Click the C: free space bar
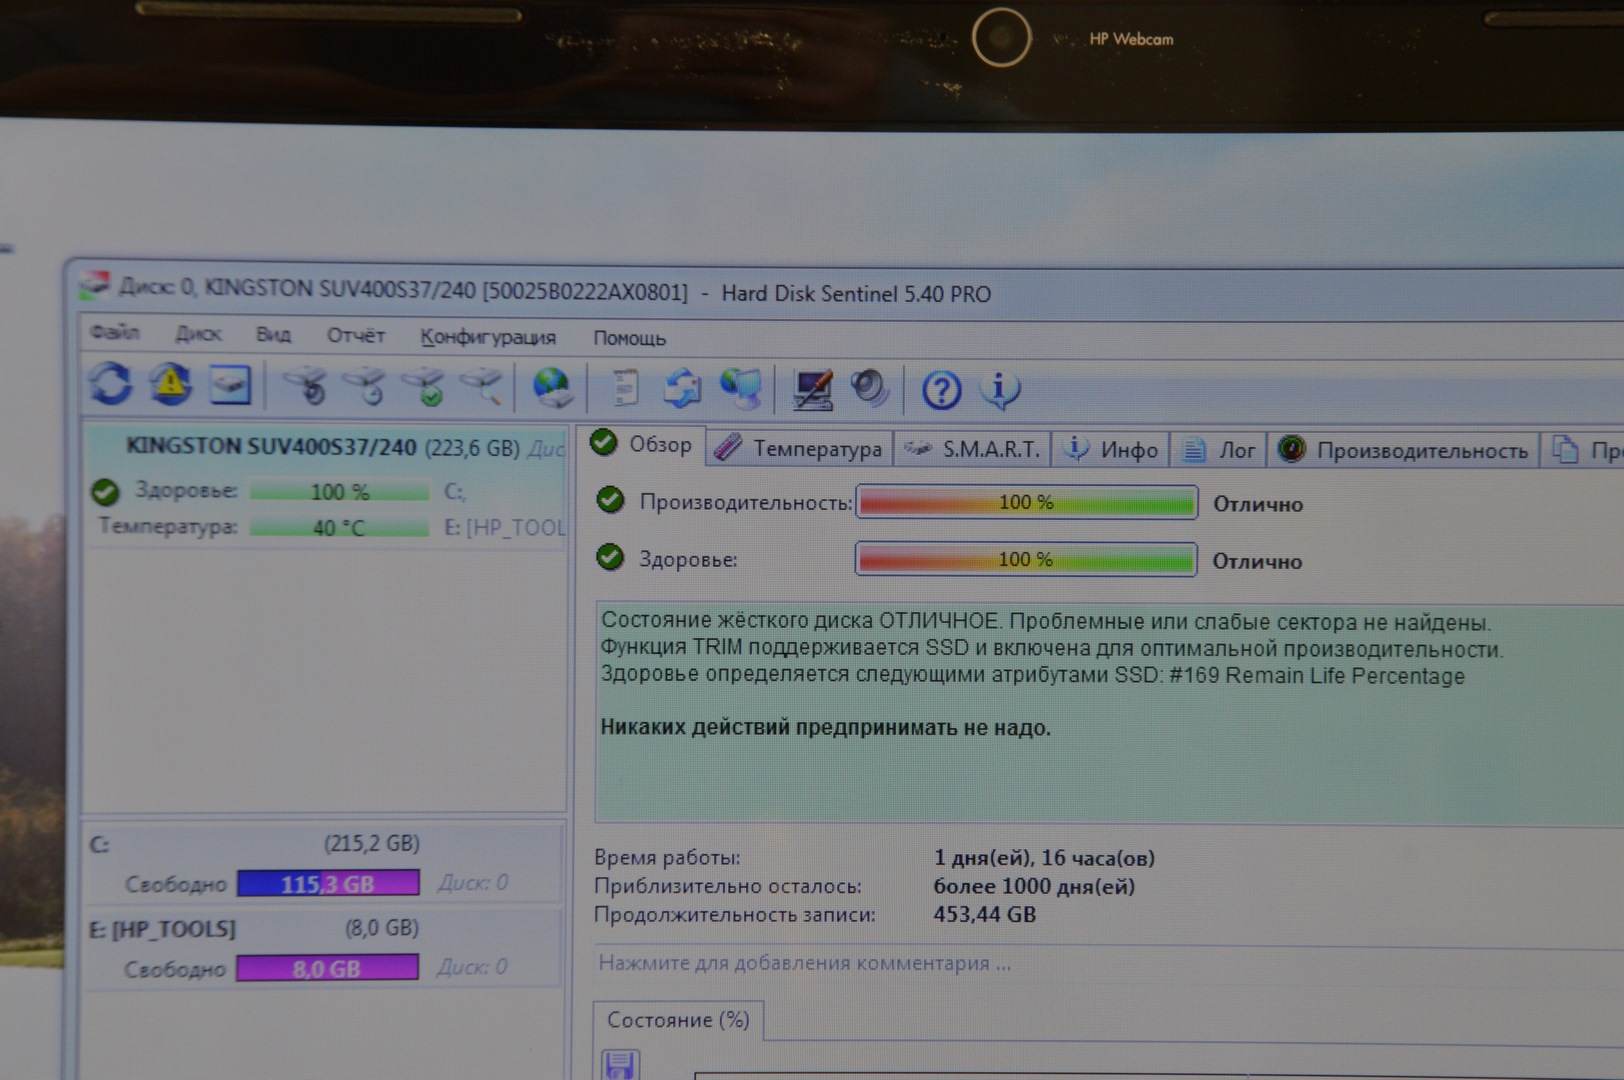Viewport: 1624px width, 1080px height. (x=328, y=884)
